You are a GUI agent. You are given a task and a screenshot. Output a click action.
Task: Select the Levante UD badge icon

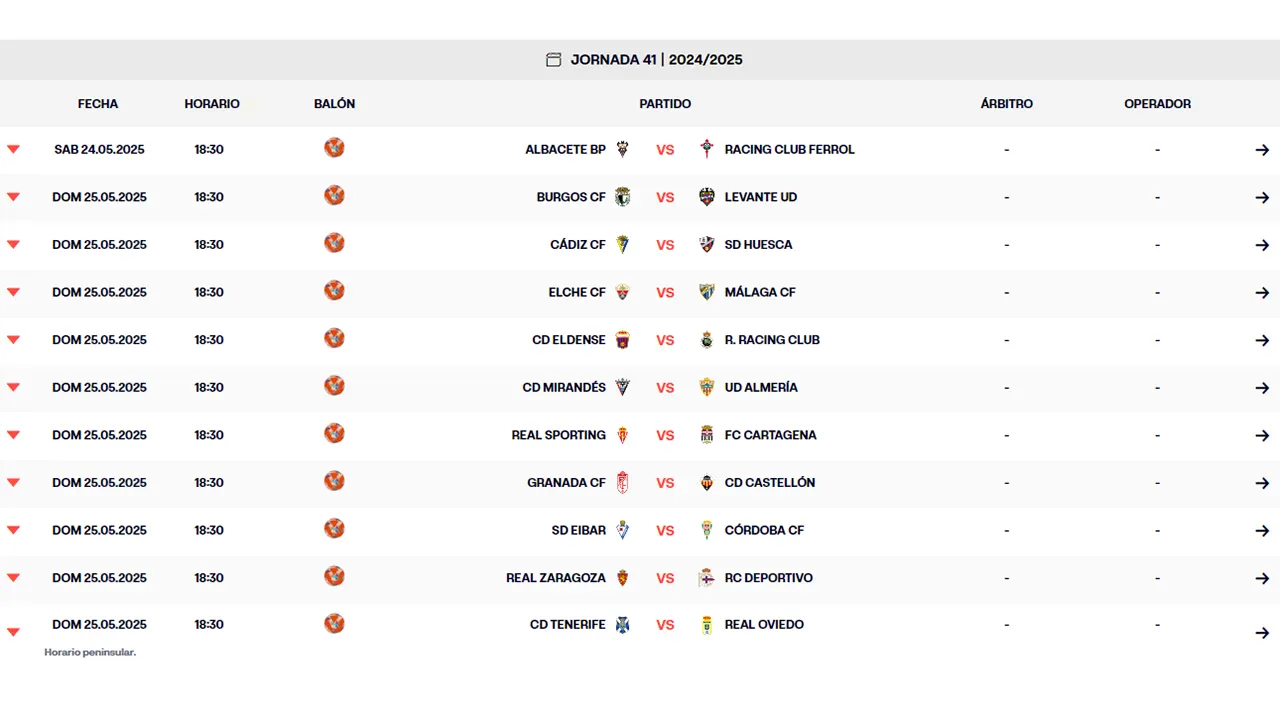click(x=709, y=195)
